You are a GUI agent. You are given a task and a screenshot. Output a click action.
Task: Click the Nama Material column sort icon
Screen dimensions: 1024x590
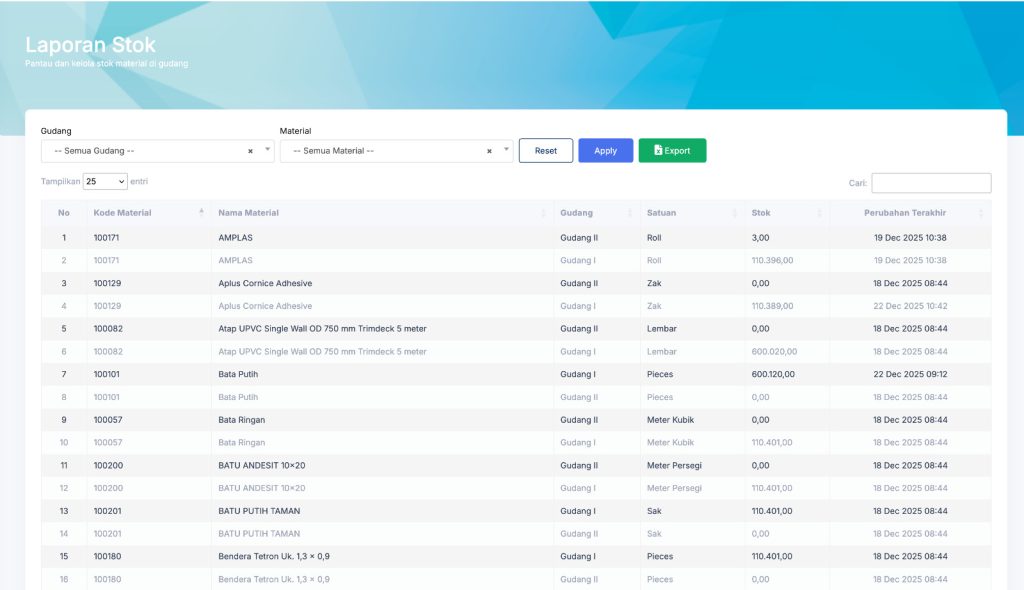[543, 213]
